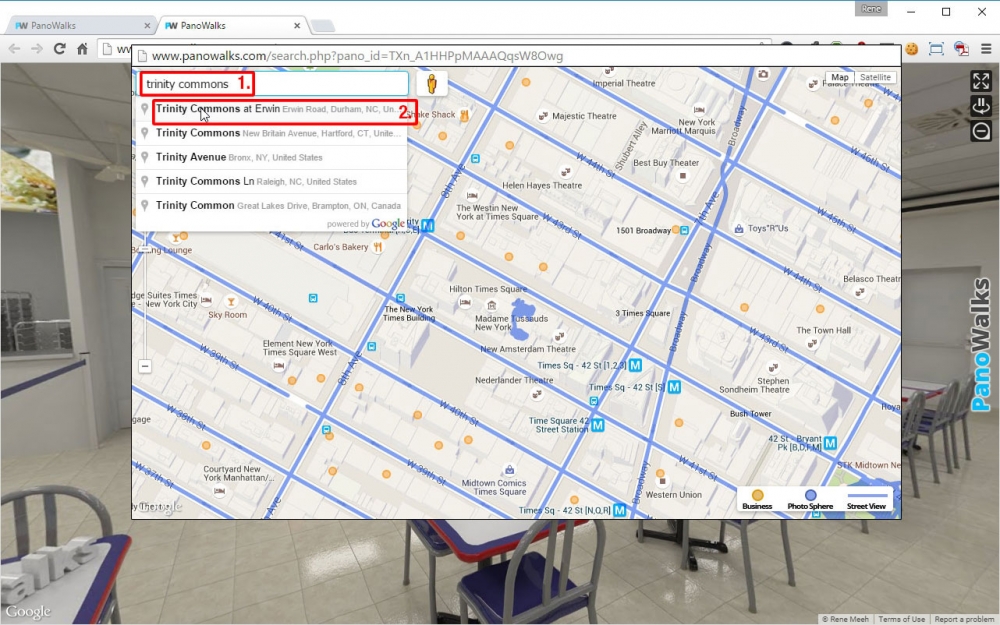Click the Madame Tussauds museum marker

pyautogui.click(x=491, y=305)
